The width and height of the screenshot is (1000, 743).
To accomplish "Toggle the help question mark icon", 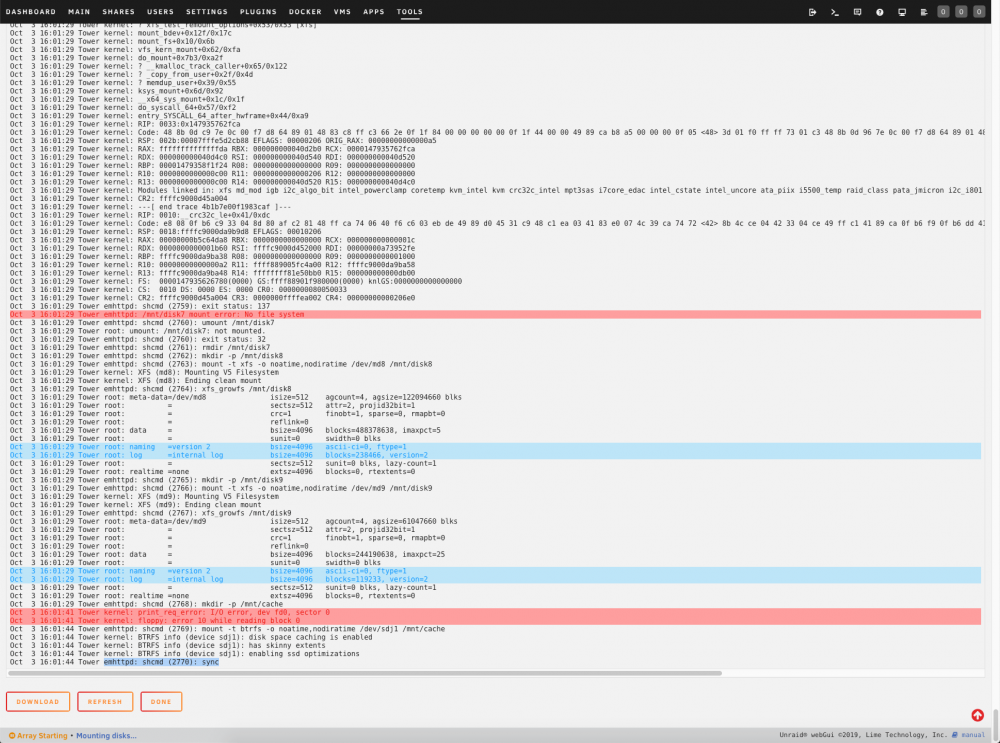I will coord(879,11).
